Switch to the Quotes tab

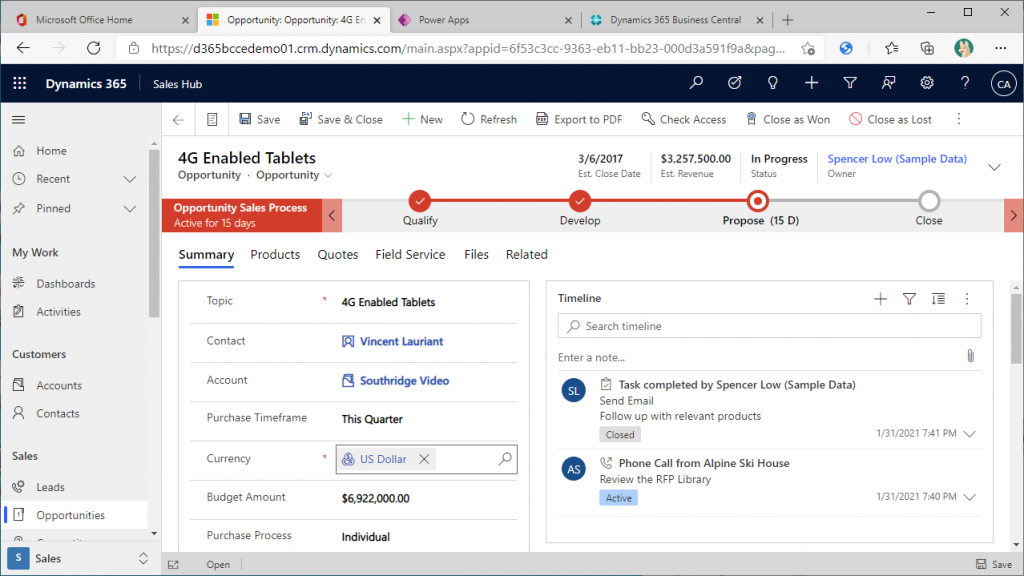point(338,255)
